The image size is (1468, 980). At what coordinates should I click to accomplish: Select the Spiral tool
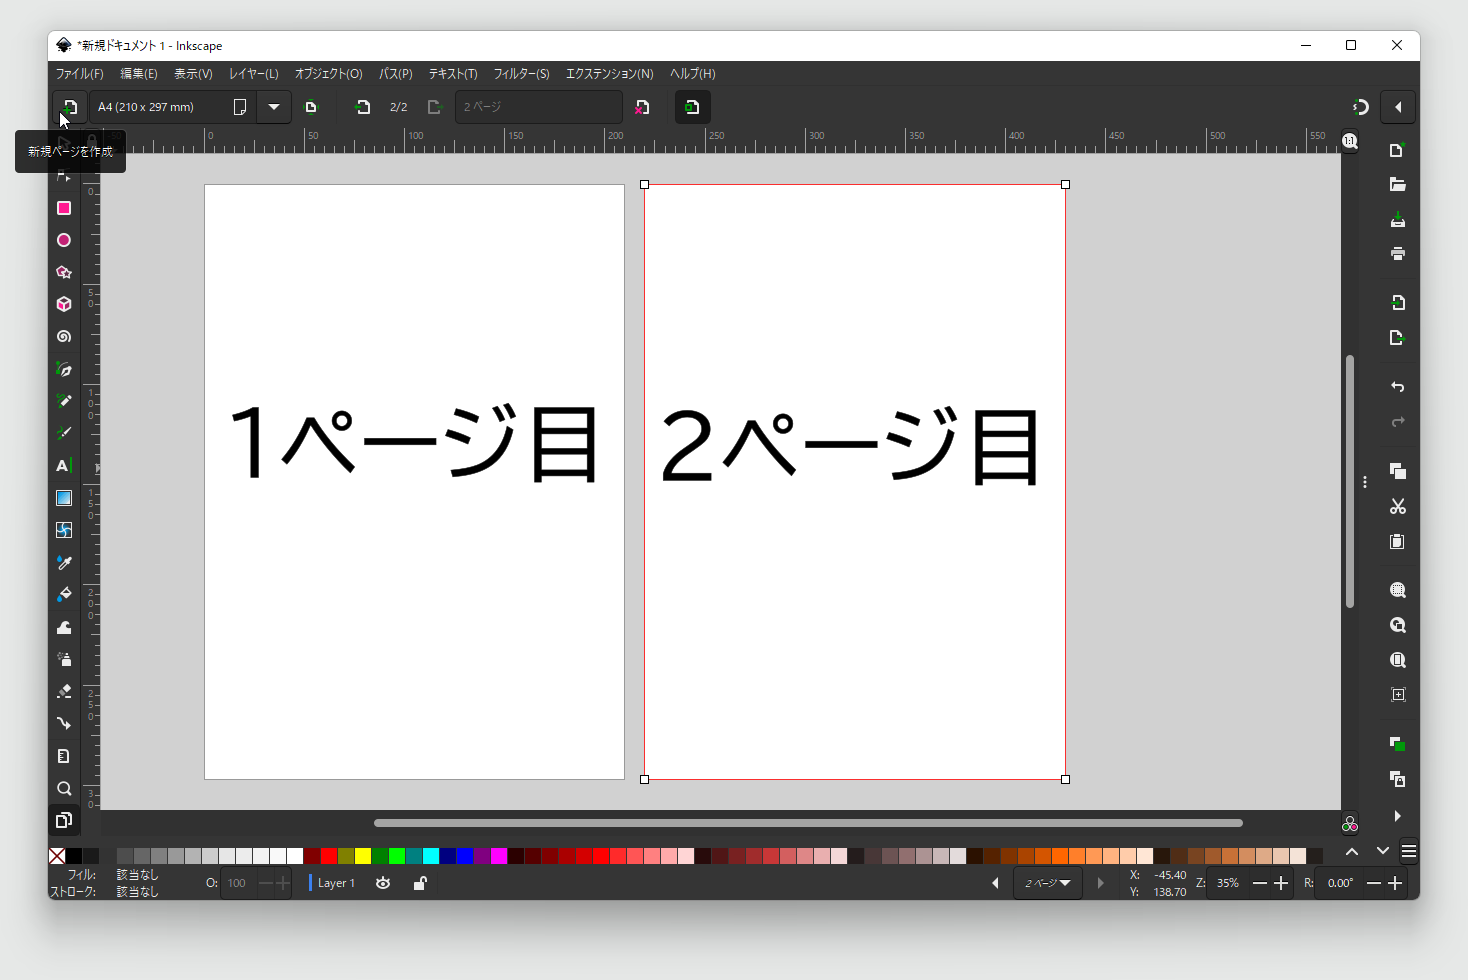coord(63,336)
